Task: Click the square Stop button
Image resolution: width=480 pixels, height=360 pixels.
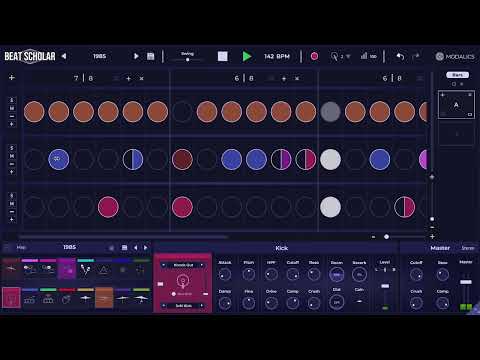Action: 223,56
